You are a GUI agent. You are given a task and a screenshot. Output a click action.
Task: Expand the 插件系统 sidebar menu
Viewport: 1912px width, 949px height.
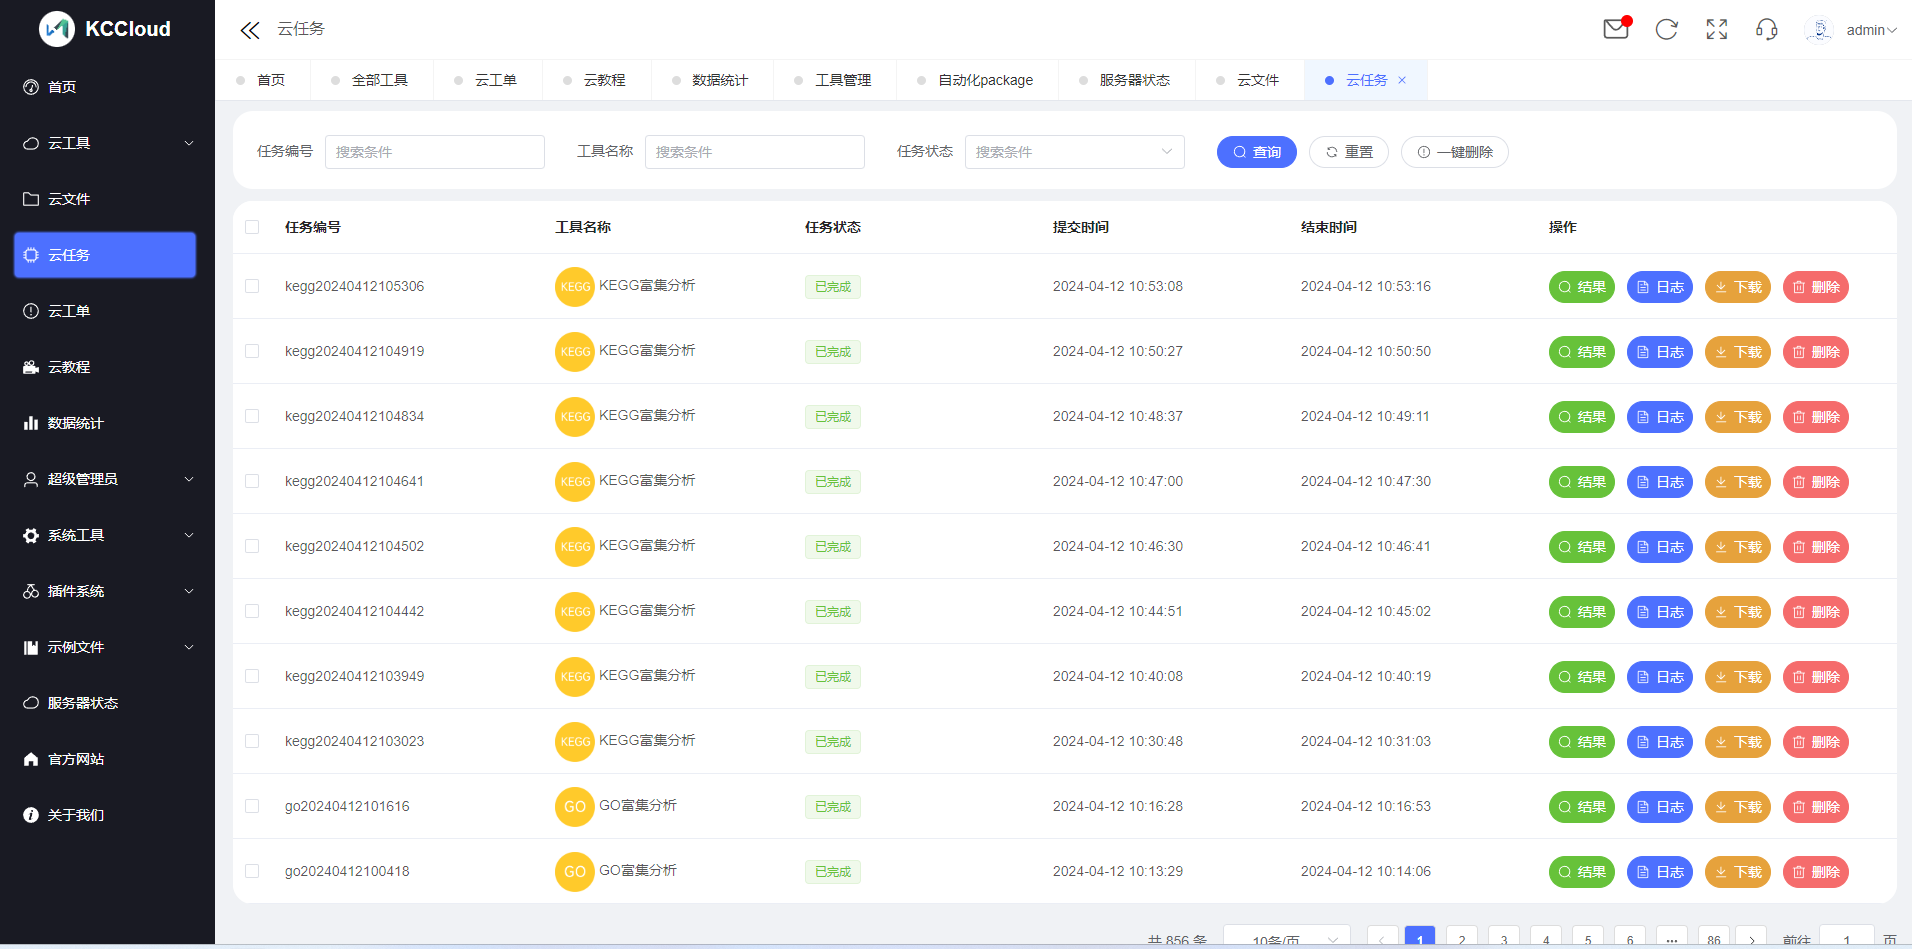[105, 591]
